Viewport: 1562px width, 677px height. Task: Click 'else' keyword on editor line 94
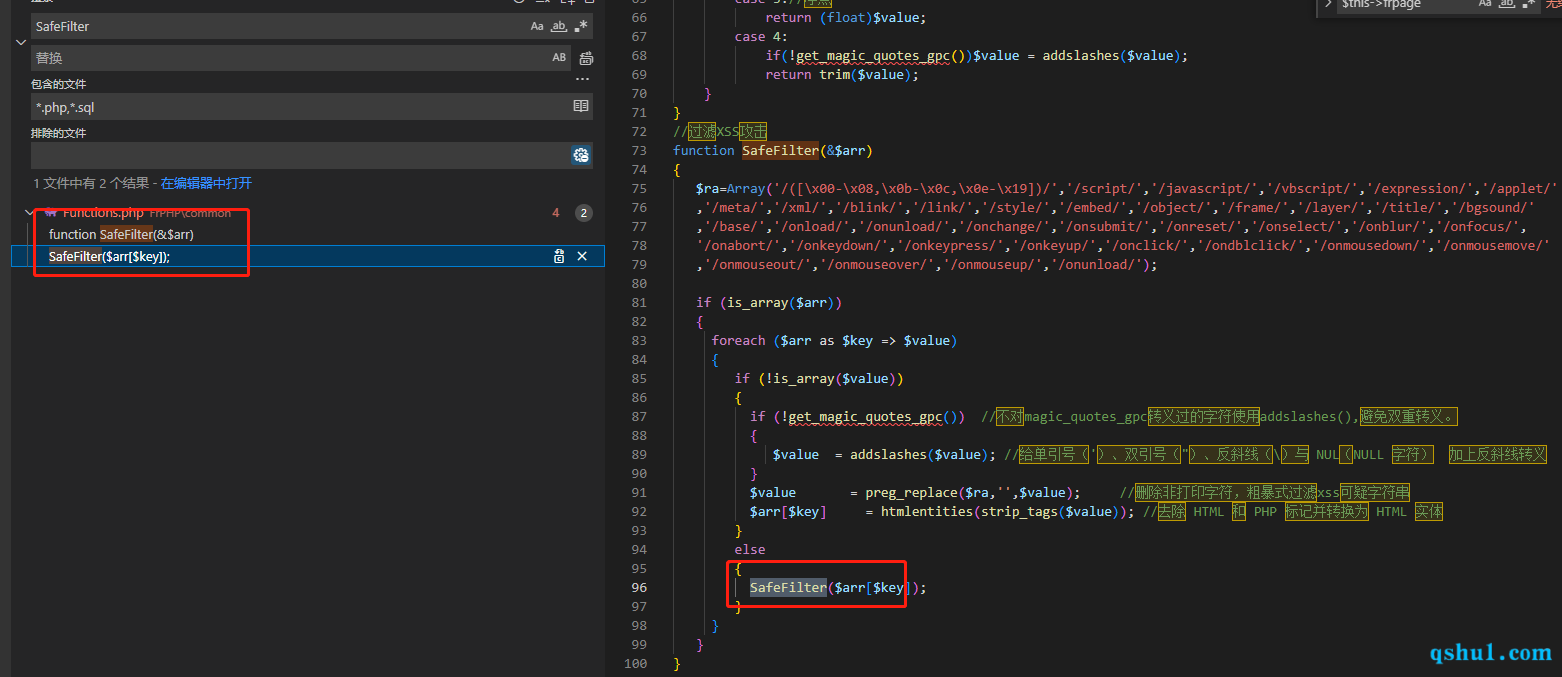click(750, 549)
